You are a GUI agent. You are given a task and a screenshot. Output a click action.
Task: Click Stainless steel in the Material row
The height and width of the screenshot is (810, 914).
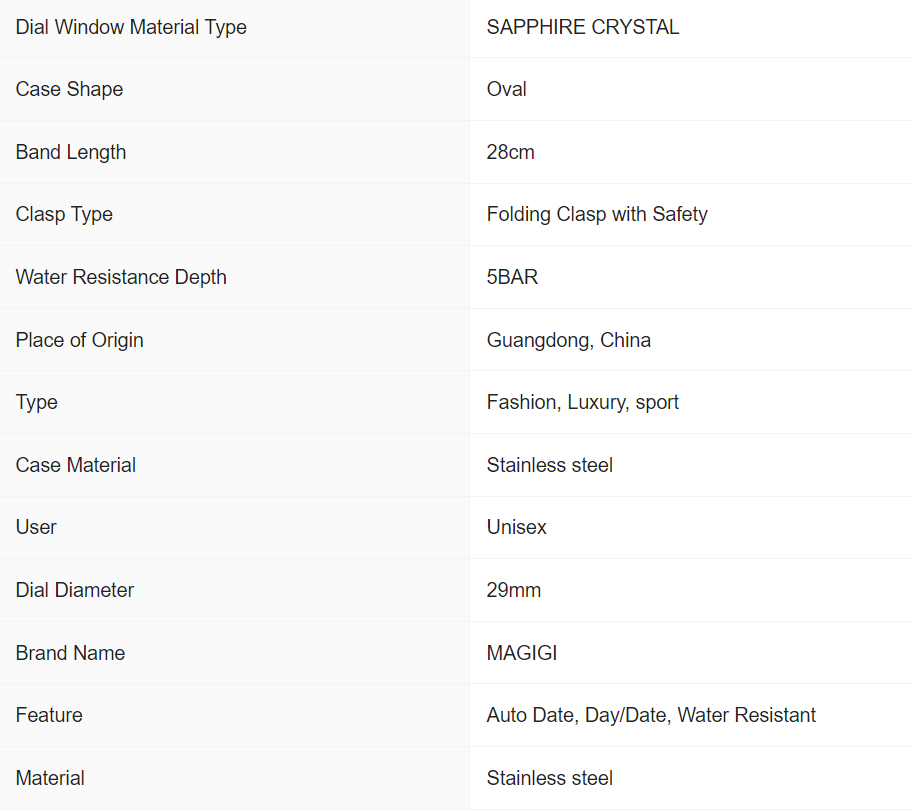click(549, 778)
